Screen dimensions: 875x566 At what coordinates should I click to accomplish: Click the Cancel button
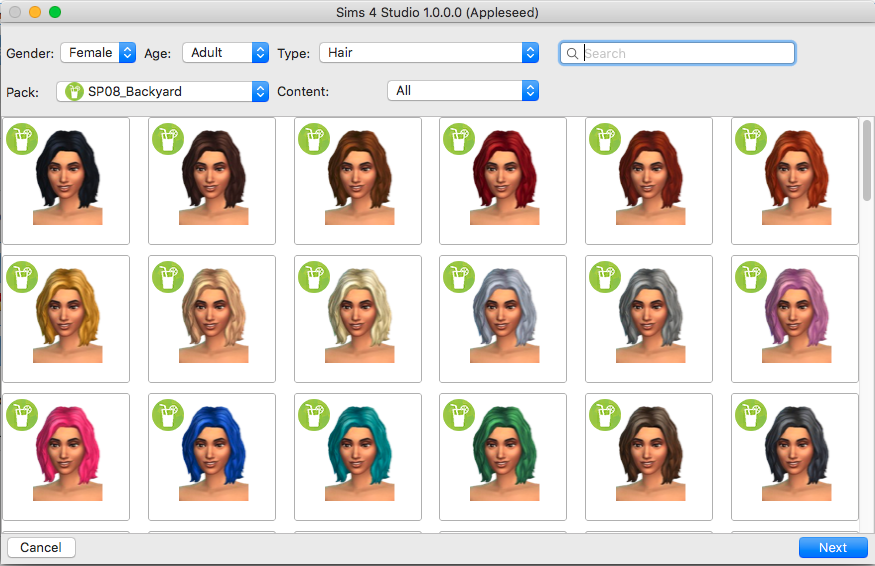coord(41,548)
